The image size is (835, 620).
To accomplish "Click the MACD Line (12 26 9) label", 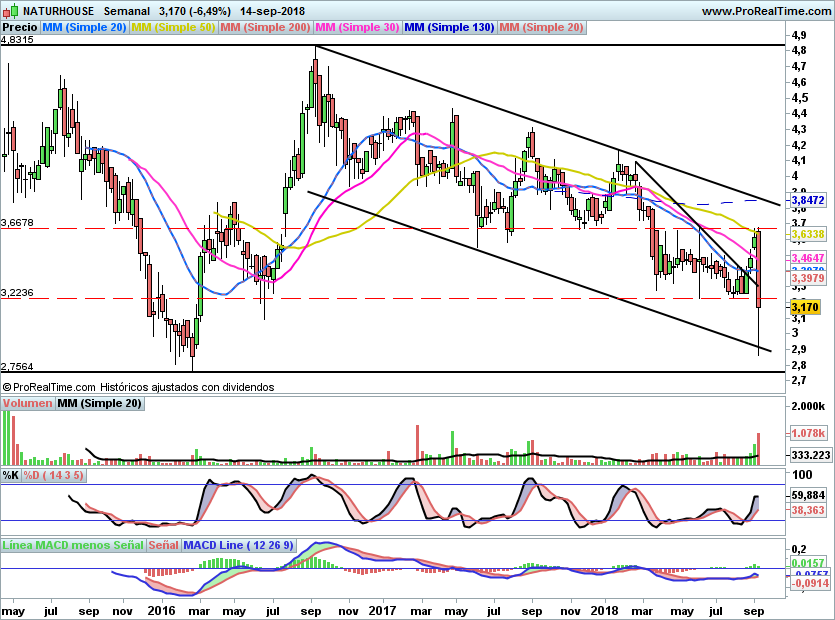I will [x=238, y=546].
